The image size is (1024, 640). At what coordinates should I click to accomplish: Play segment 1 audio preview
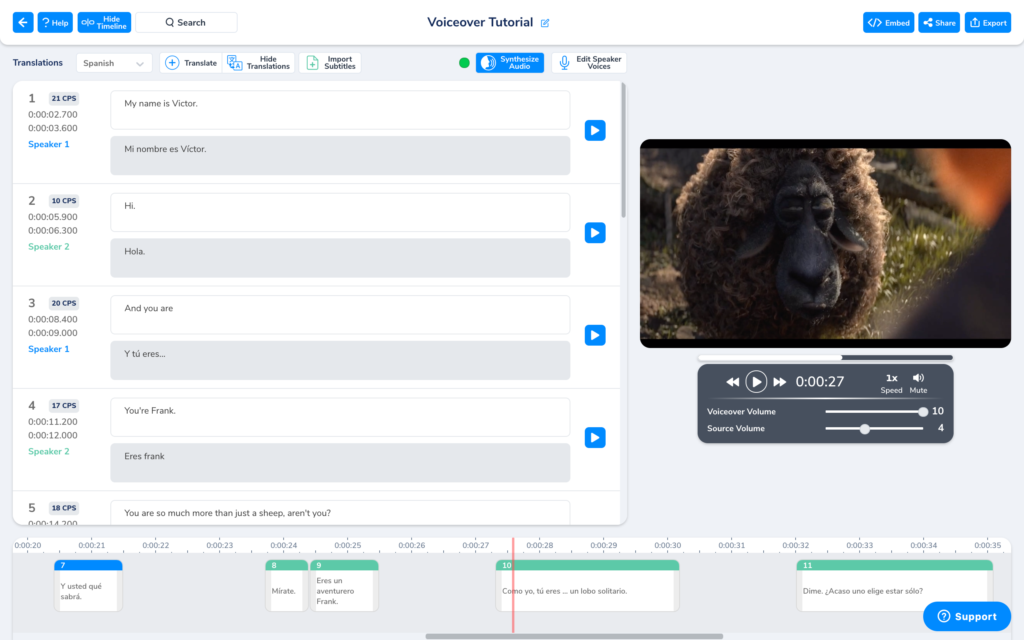[x=595, y=130]
